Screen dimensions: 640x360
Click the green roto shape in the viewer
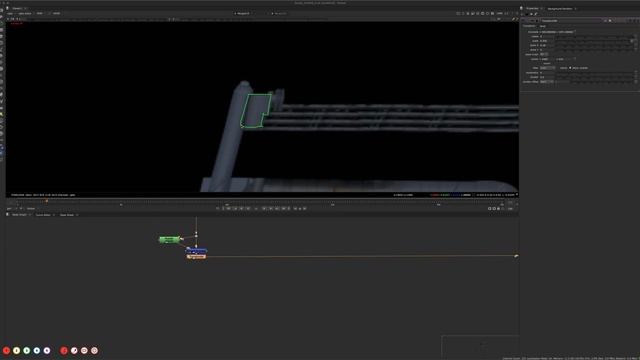pyautogui.click(x=256, y=111)
